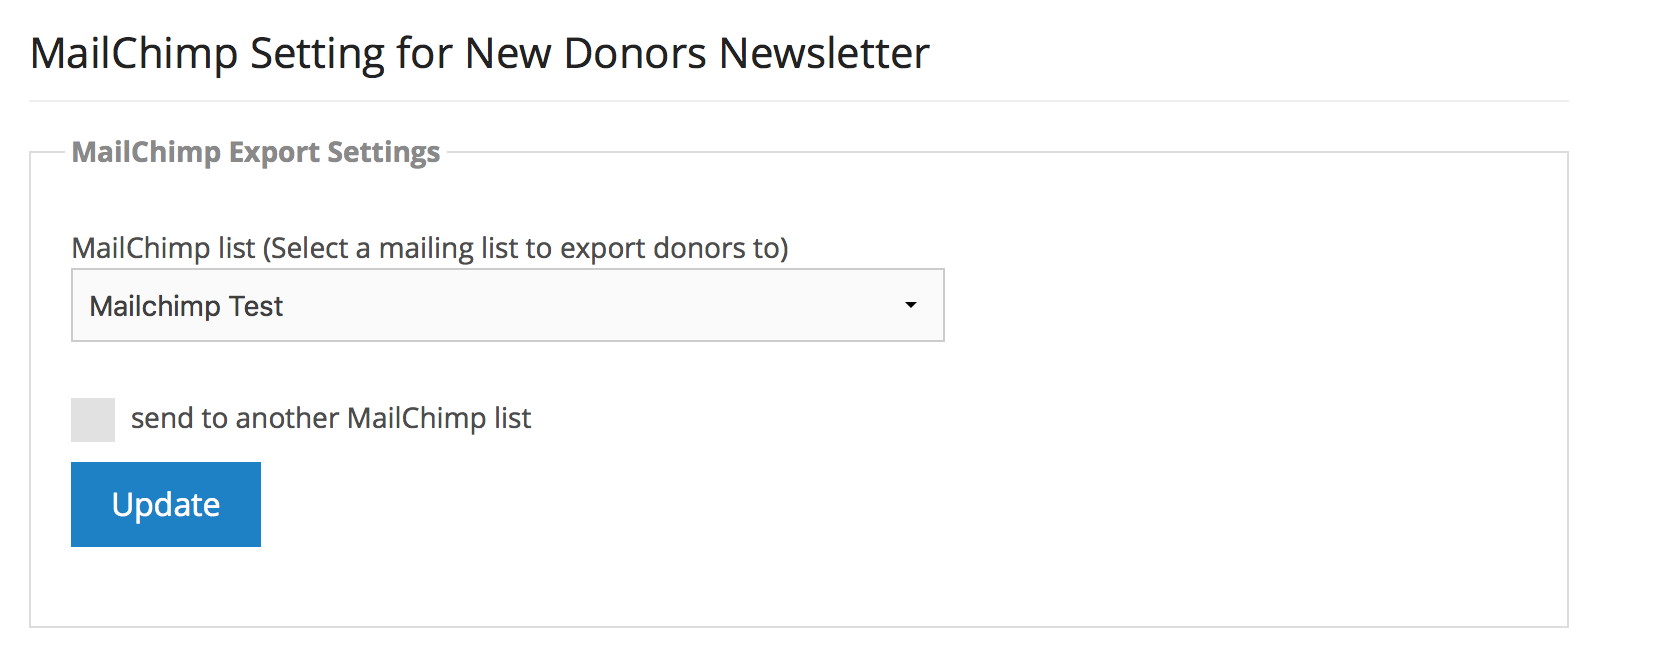The image size is (1671, 664).
Task: Click the "MailChimp Setting for New Donors Newsletter" heading
Action: (479, 53)
